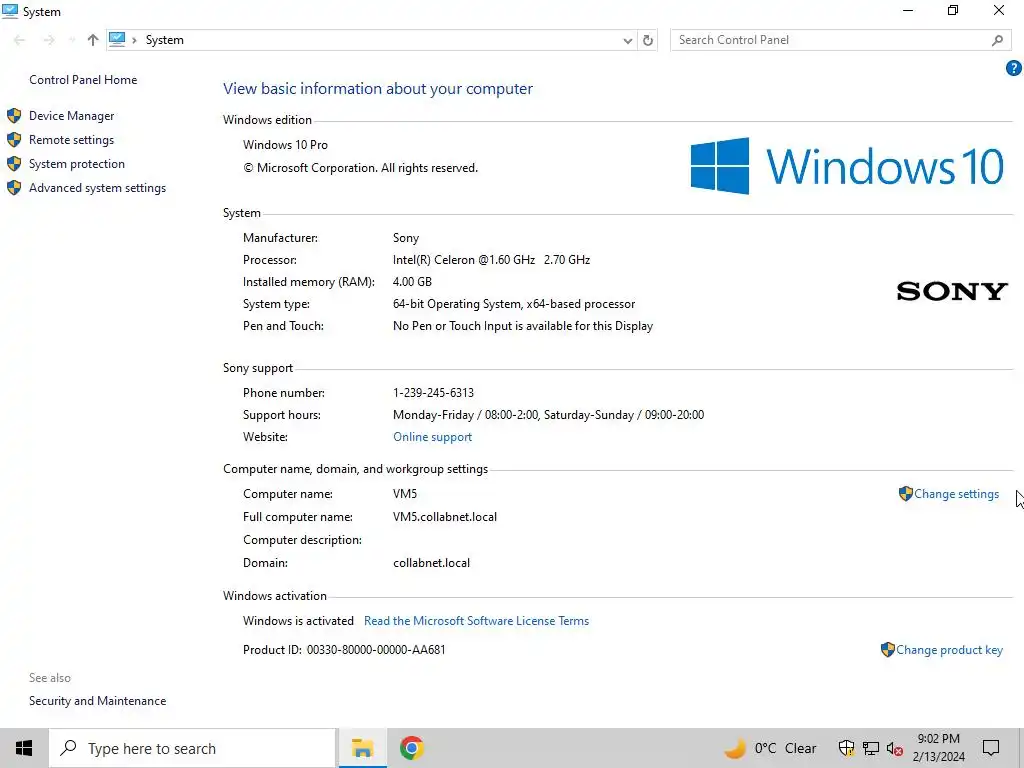Click the System window title icon

click(10, 11)
